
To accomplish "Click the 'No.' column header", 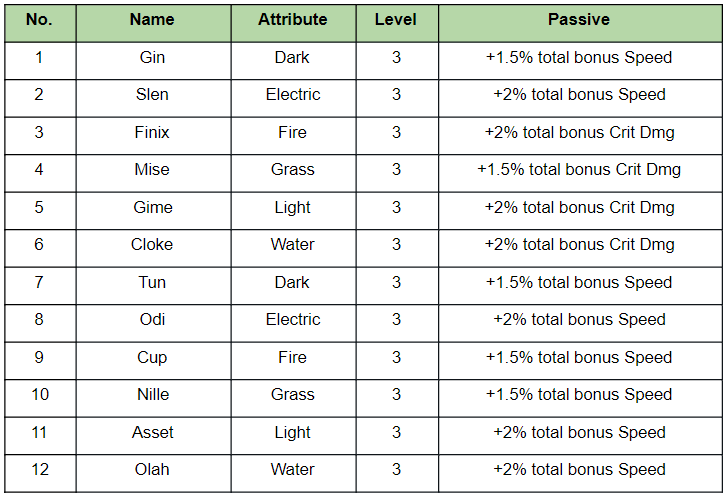I will tap(39, 20).
